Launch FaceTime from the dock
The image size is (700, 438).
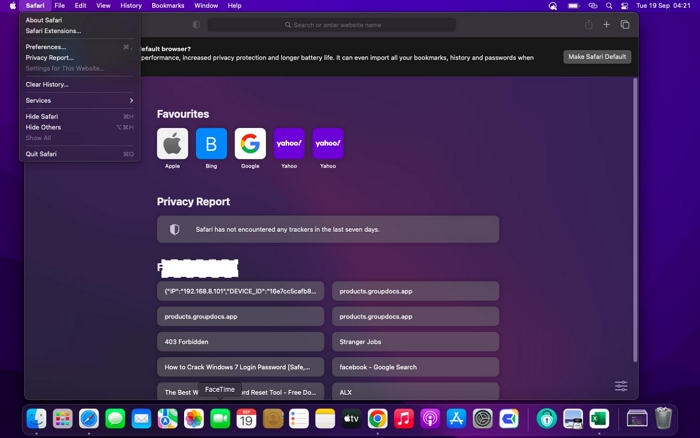(220, 419)
